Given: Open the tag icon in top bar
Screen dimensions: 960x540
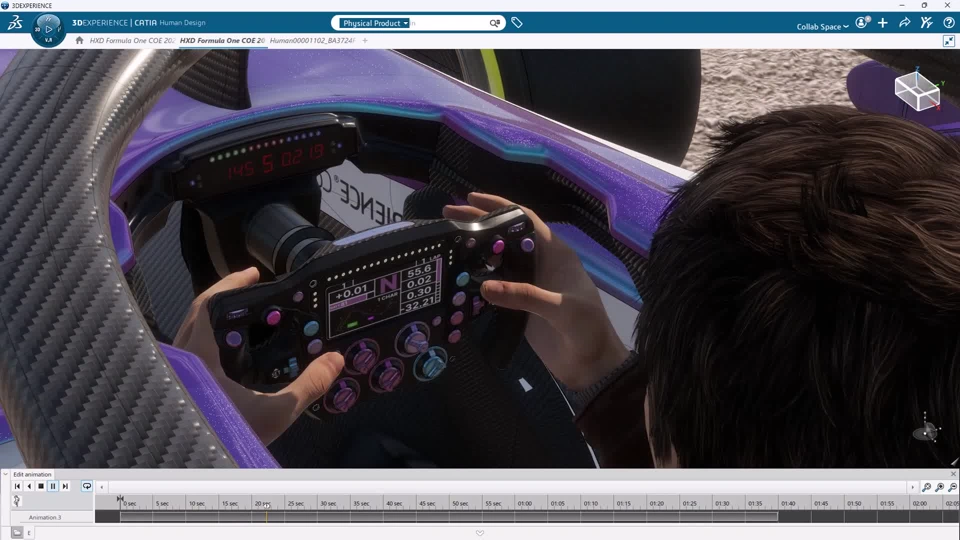Looking at the screenshot, I should click(517, 23).
